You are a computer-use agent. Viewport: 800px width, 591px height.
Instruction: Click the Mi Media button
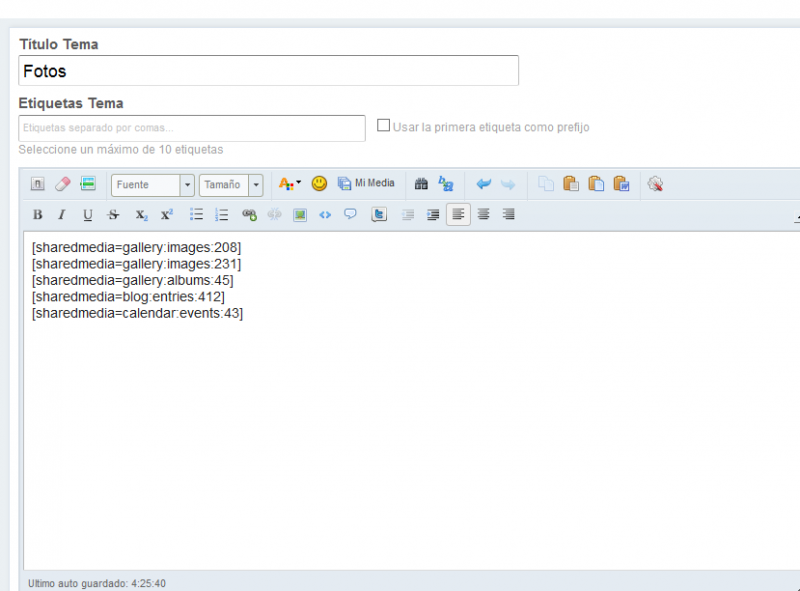[x=366, y=184]
